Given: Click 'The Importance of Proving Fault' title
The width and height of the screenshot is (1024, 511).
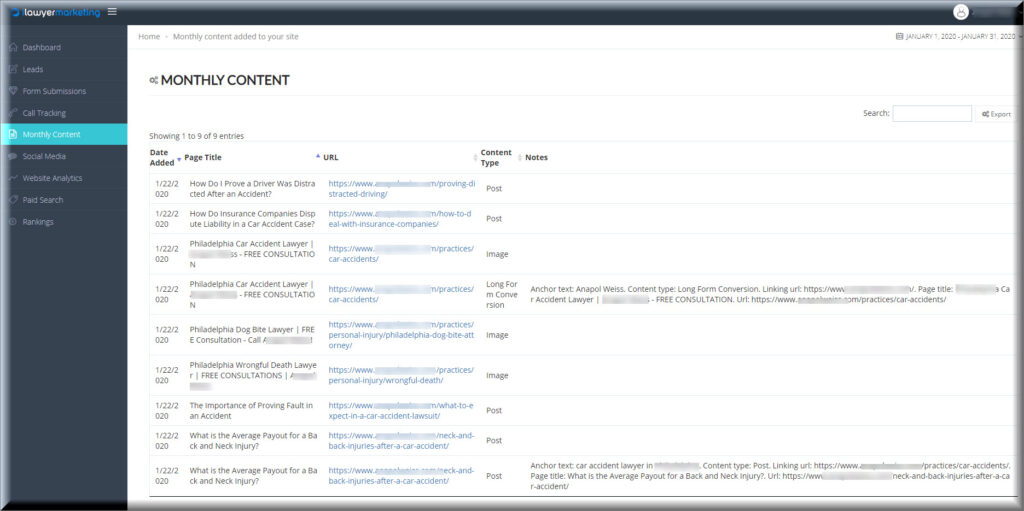Looking at the screenshot, I should coord(251,410).
